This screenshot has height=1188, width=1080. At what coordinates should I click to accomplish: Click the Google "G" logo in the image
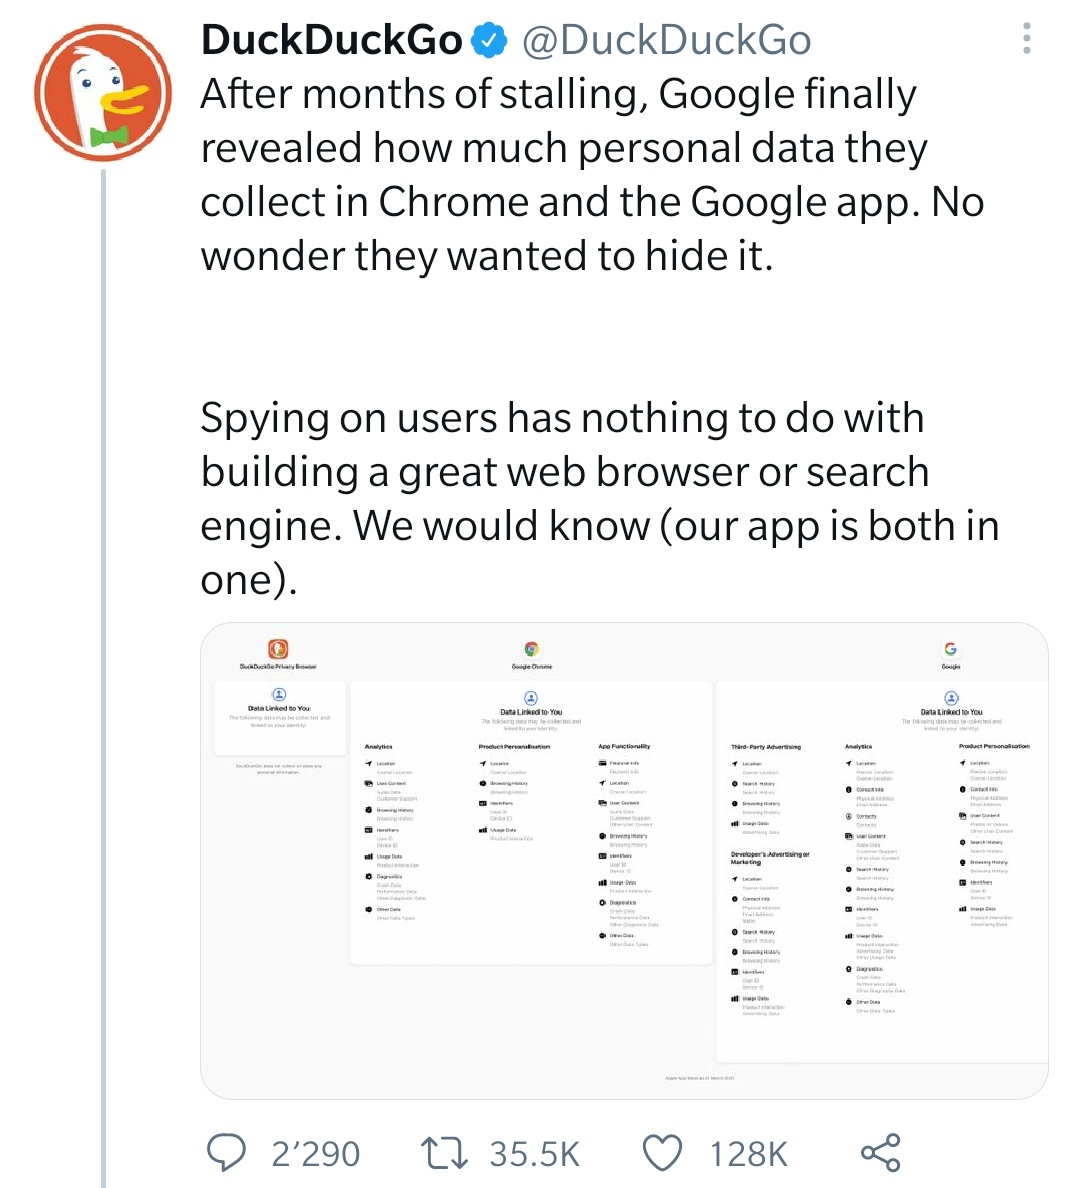click(950, 649)
